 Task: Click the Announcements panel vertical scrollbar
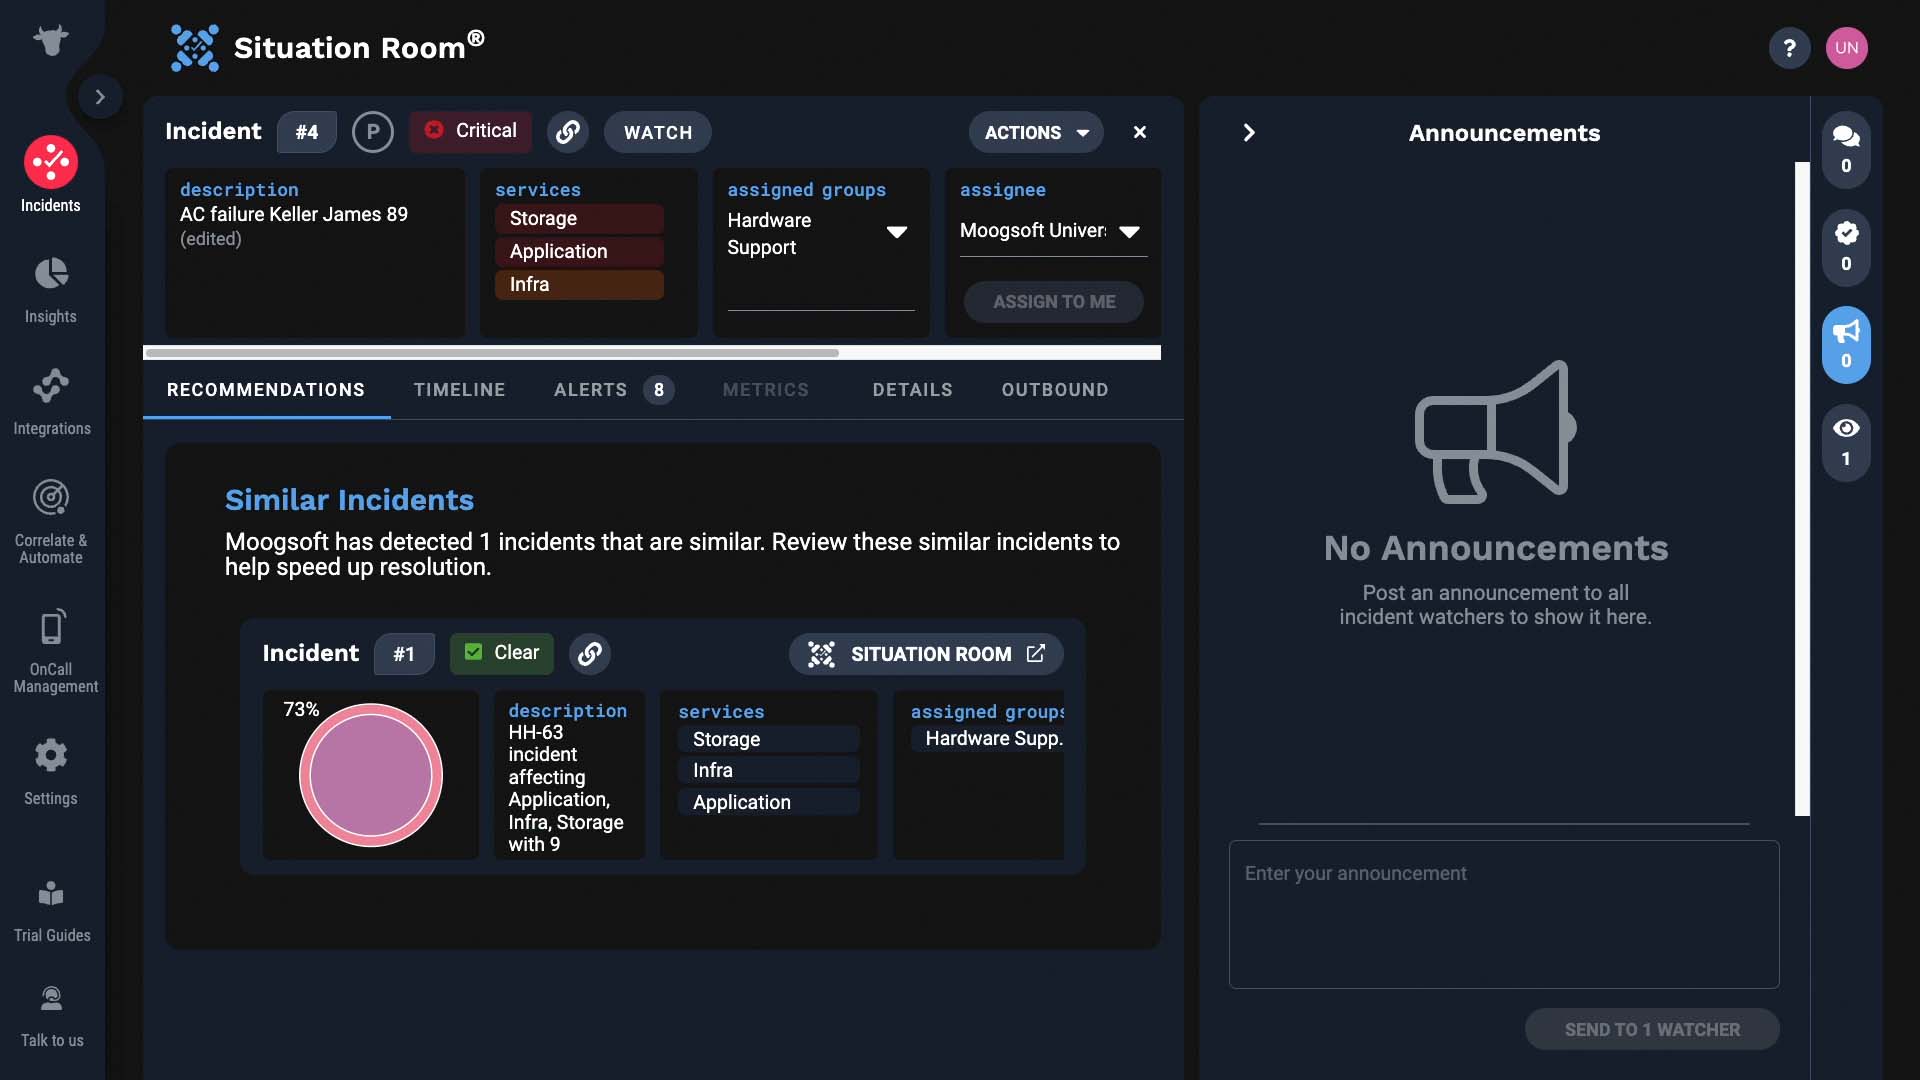pos(1802,488)
